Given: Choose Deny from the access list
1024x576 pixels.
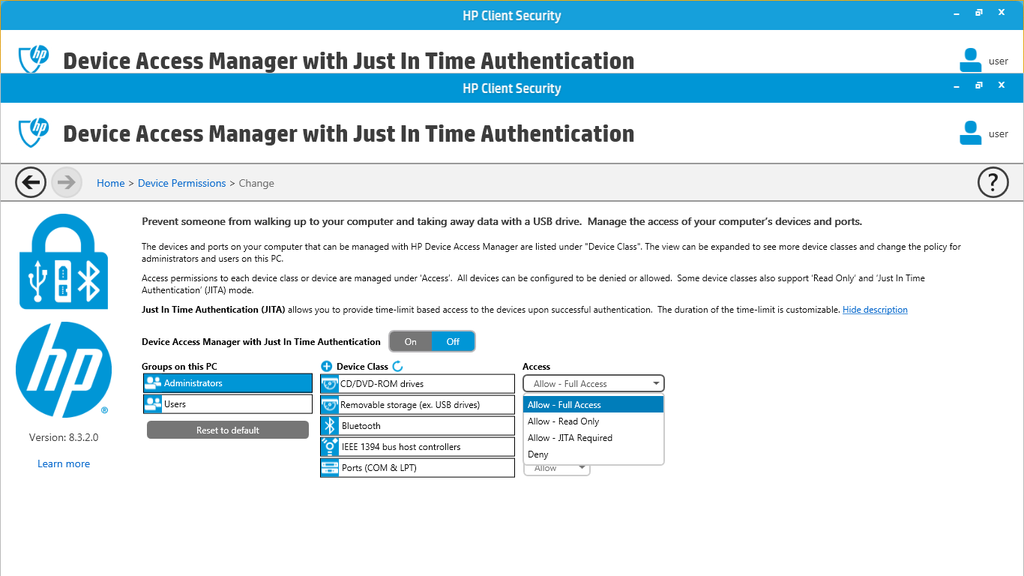Looking at the screenshot, I should pos(593,455).
